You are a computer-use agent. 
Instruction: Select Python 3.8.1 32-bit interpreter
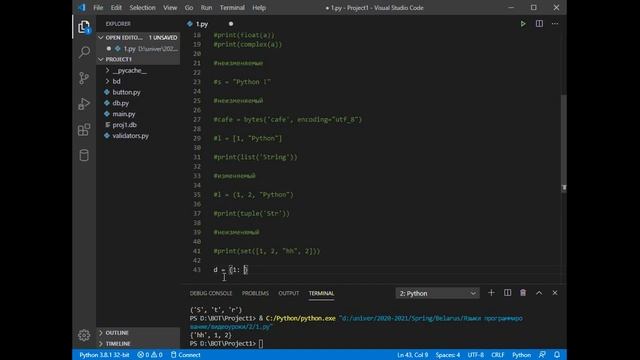(104, 355)
